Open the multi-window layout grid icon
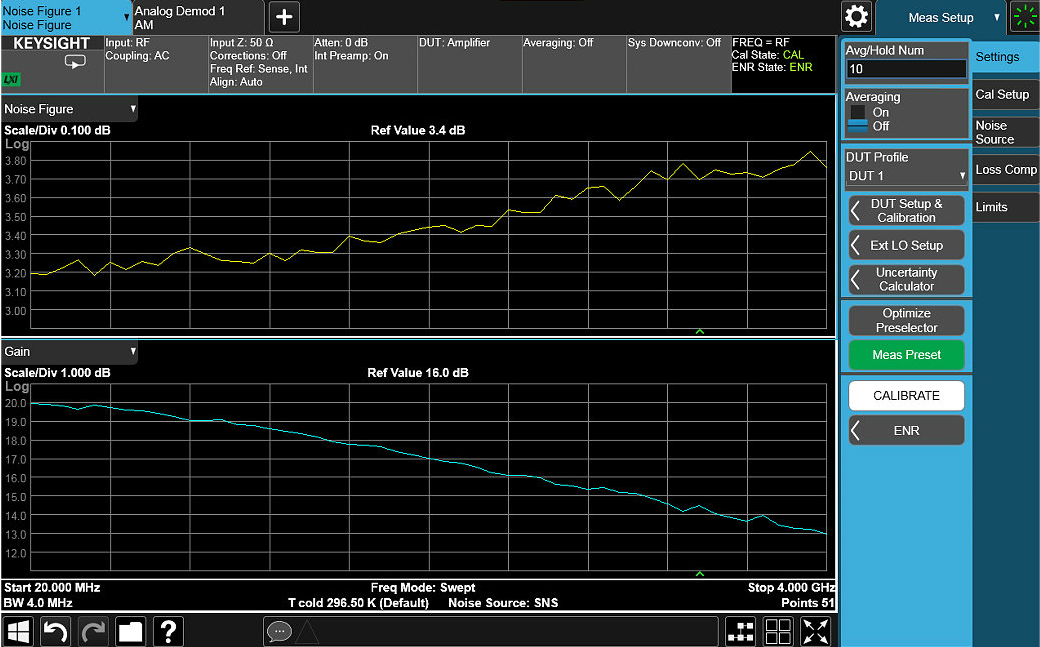The image size is (1040, 647). [x=778, y=631]
